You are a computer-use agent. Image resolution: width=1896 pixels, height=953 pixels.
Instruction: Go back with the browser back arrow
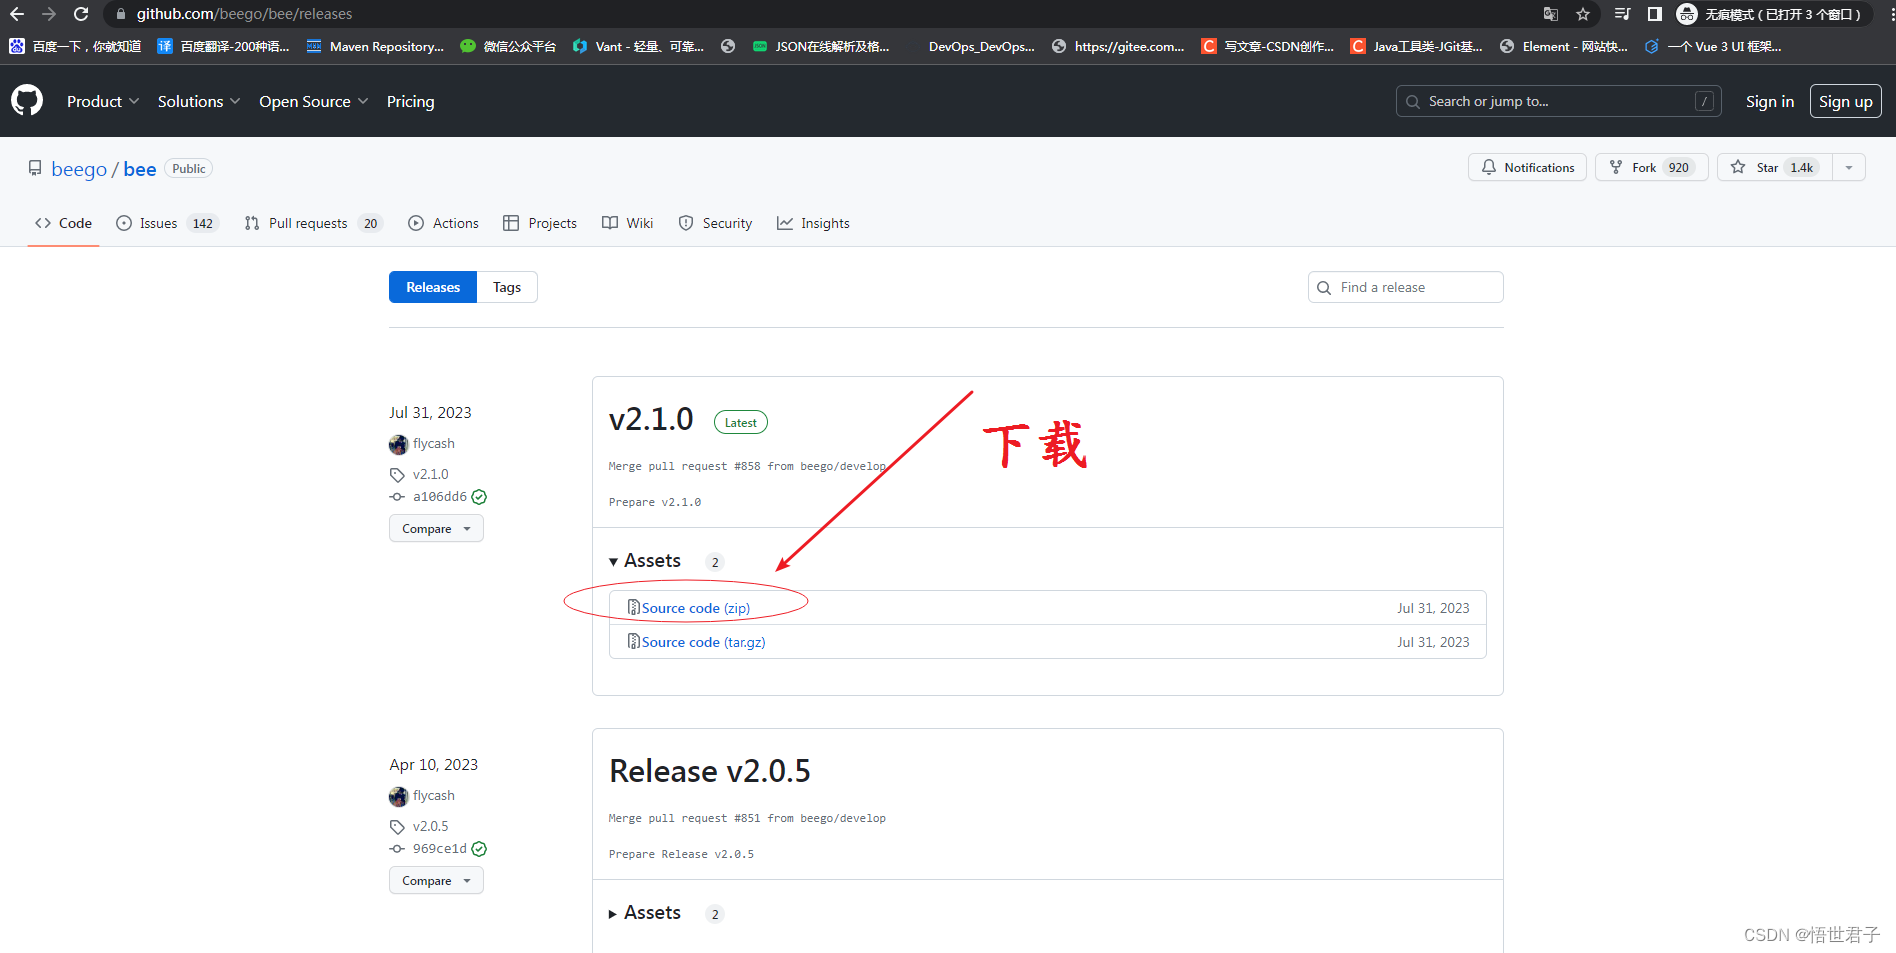coord(17,14)
